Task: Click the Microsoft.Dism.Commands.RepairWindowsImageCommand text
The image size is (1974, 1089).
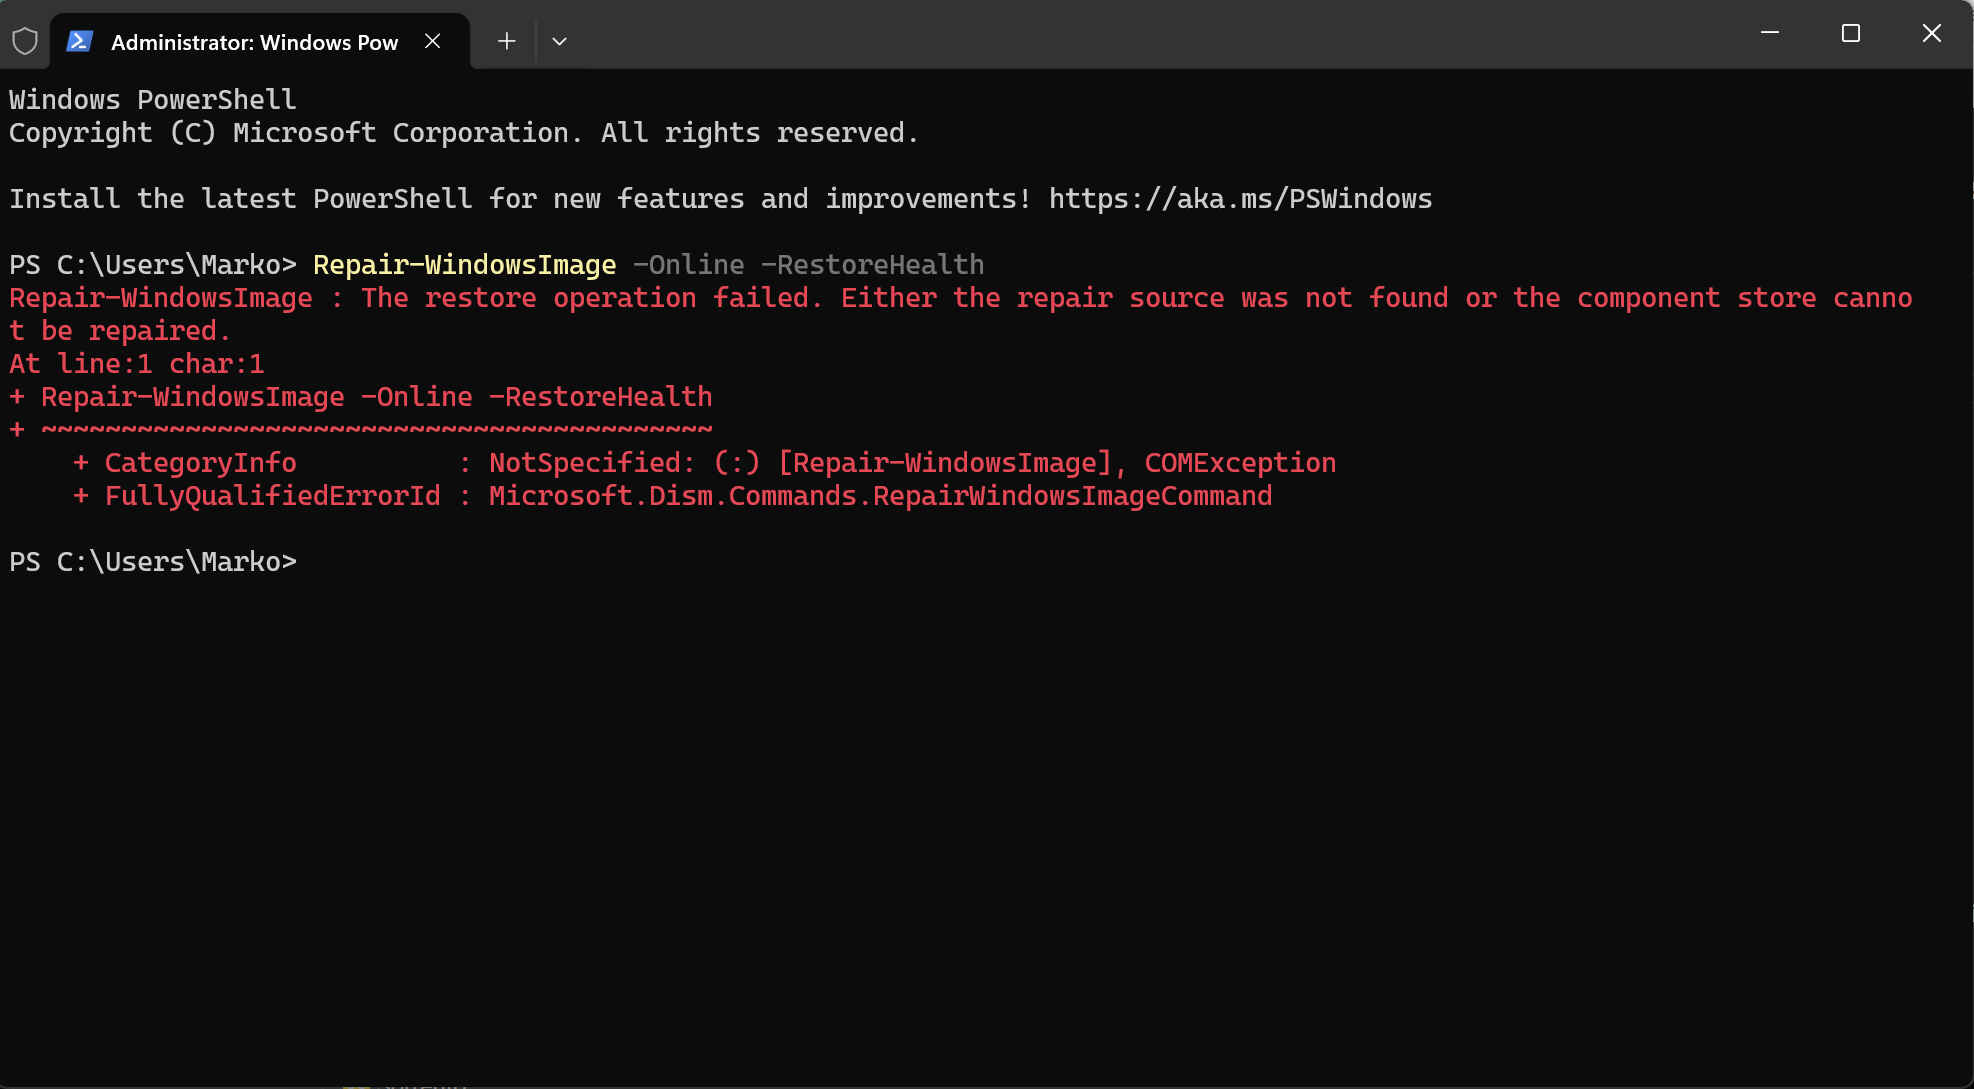Action: tap(880, 496)
